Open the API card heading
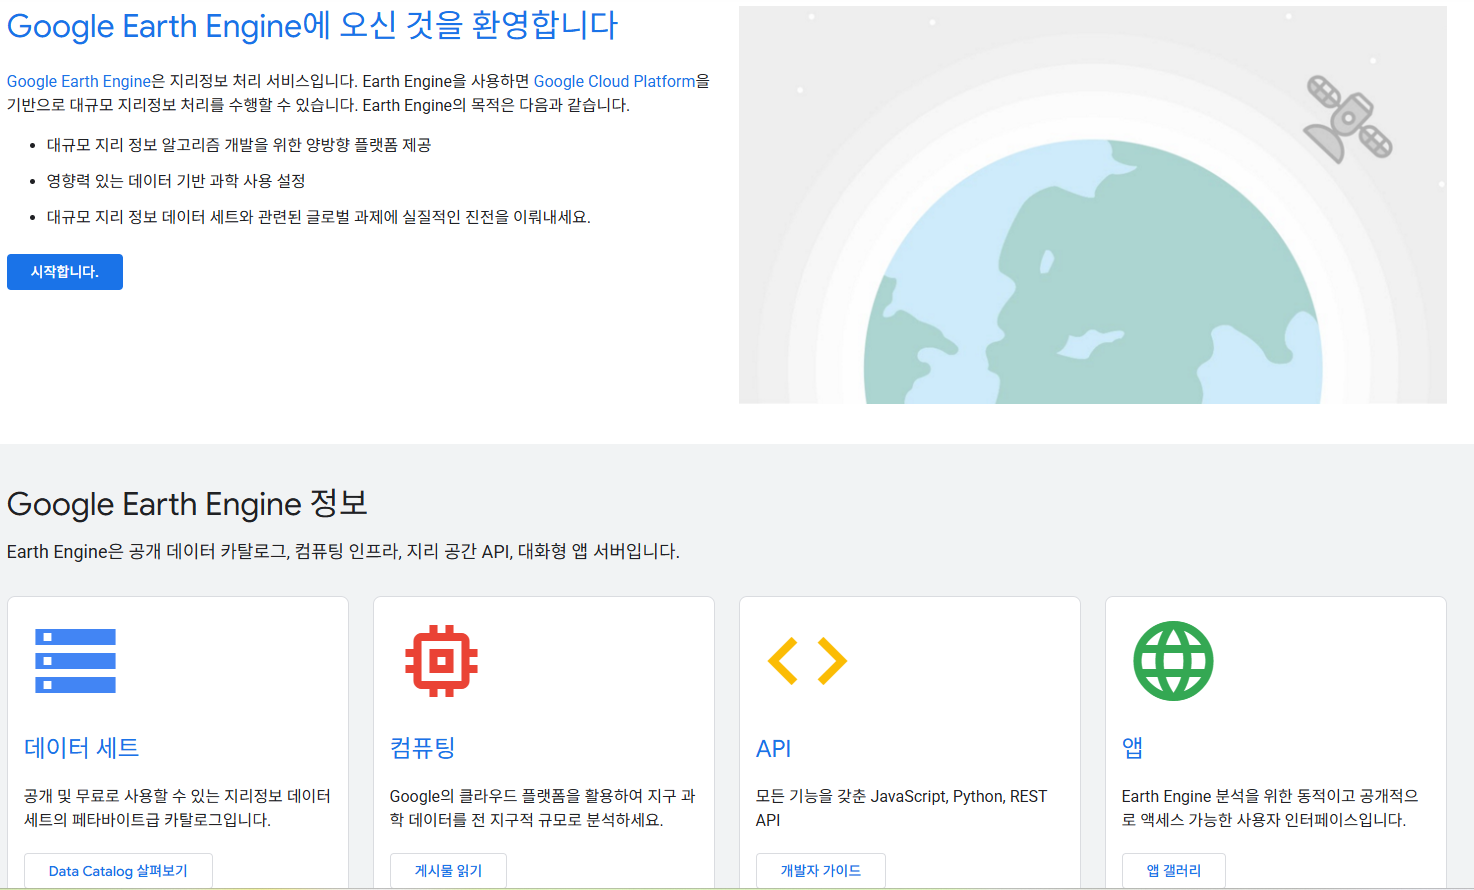The width and height of the screenshot is (1474, 890). [774, 748]
